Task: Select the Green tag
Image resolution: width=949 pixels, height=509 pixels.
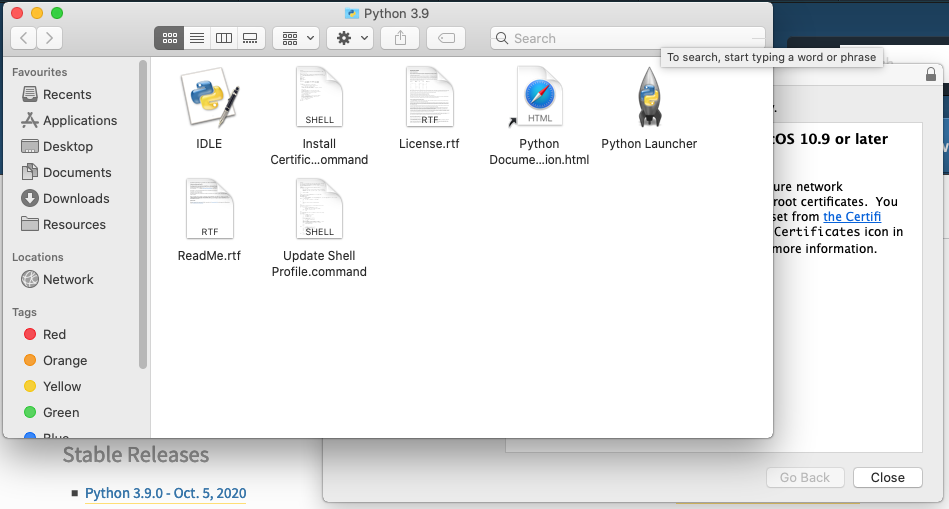Action: 51,412
